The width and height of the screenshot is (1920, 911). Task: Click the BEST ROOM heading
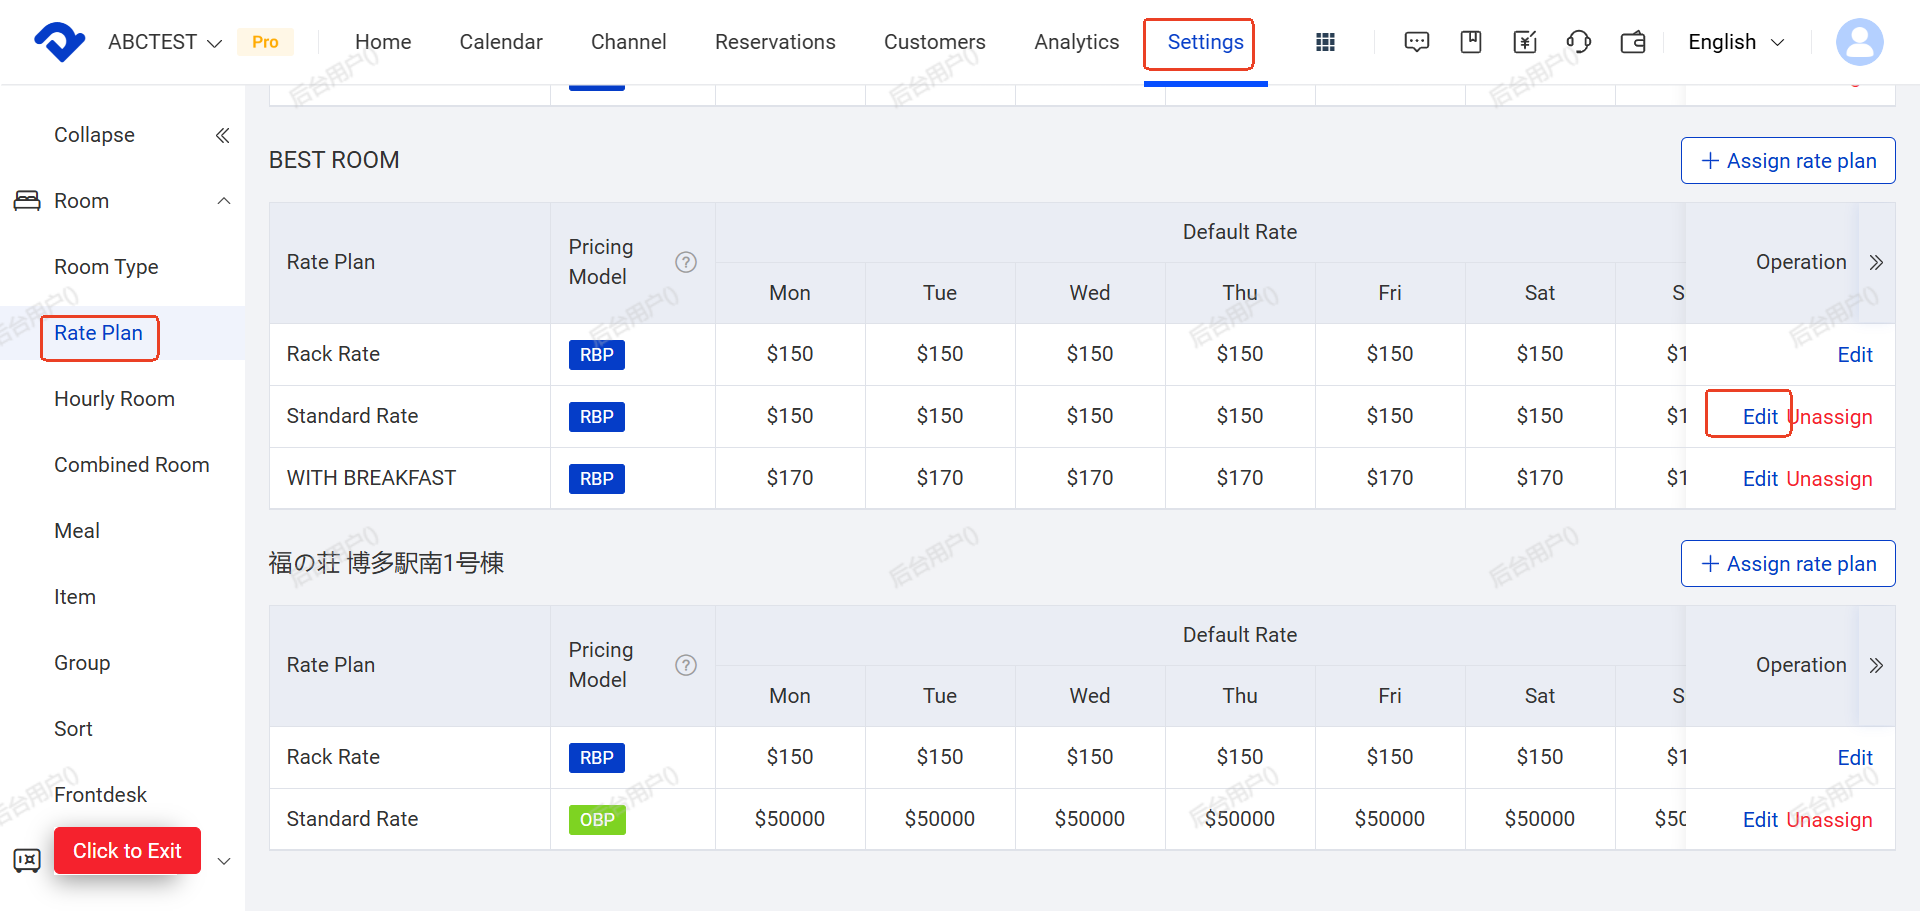point(334,160)
